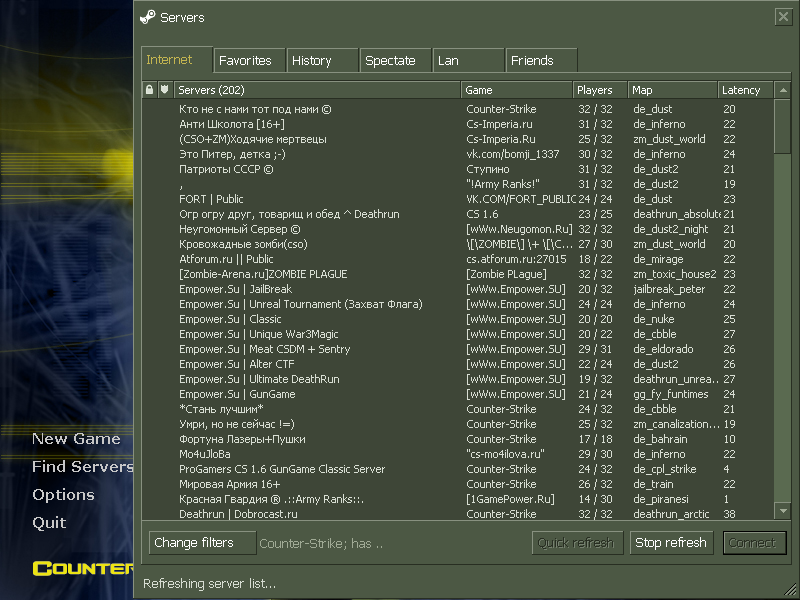The image size is (800, 600).
Task: Open the Lan tab
Action: click(x=468, y=60)
